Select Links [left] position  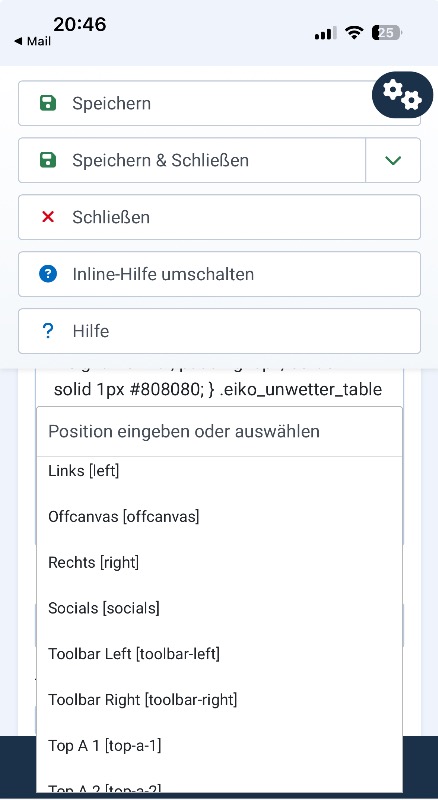220,471
